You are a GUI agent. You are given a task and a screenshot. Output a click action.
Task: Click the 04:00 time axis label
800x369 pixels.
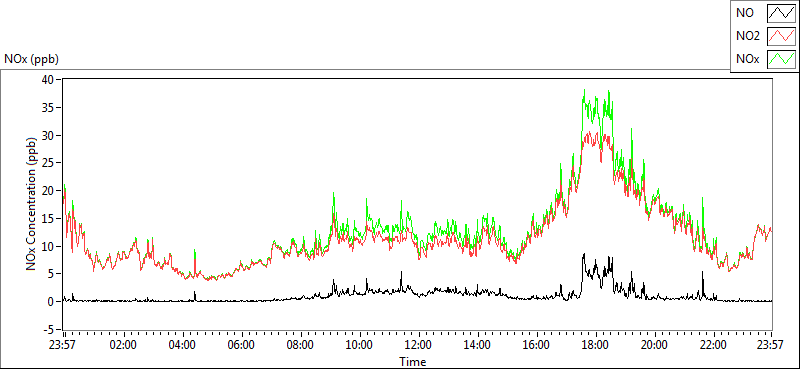(182, 345)
